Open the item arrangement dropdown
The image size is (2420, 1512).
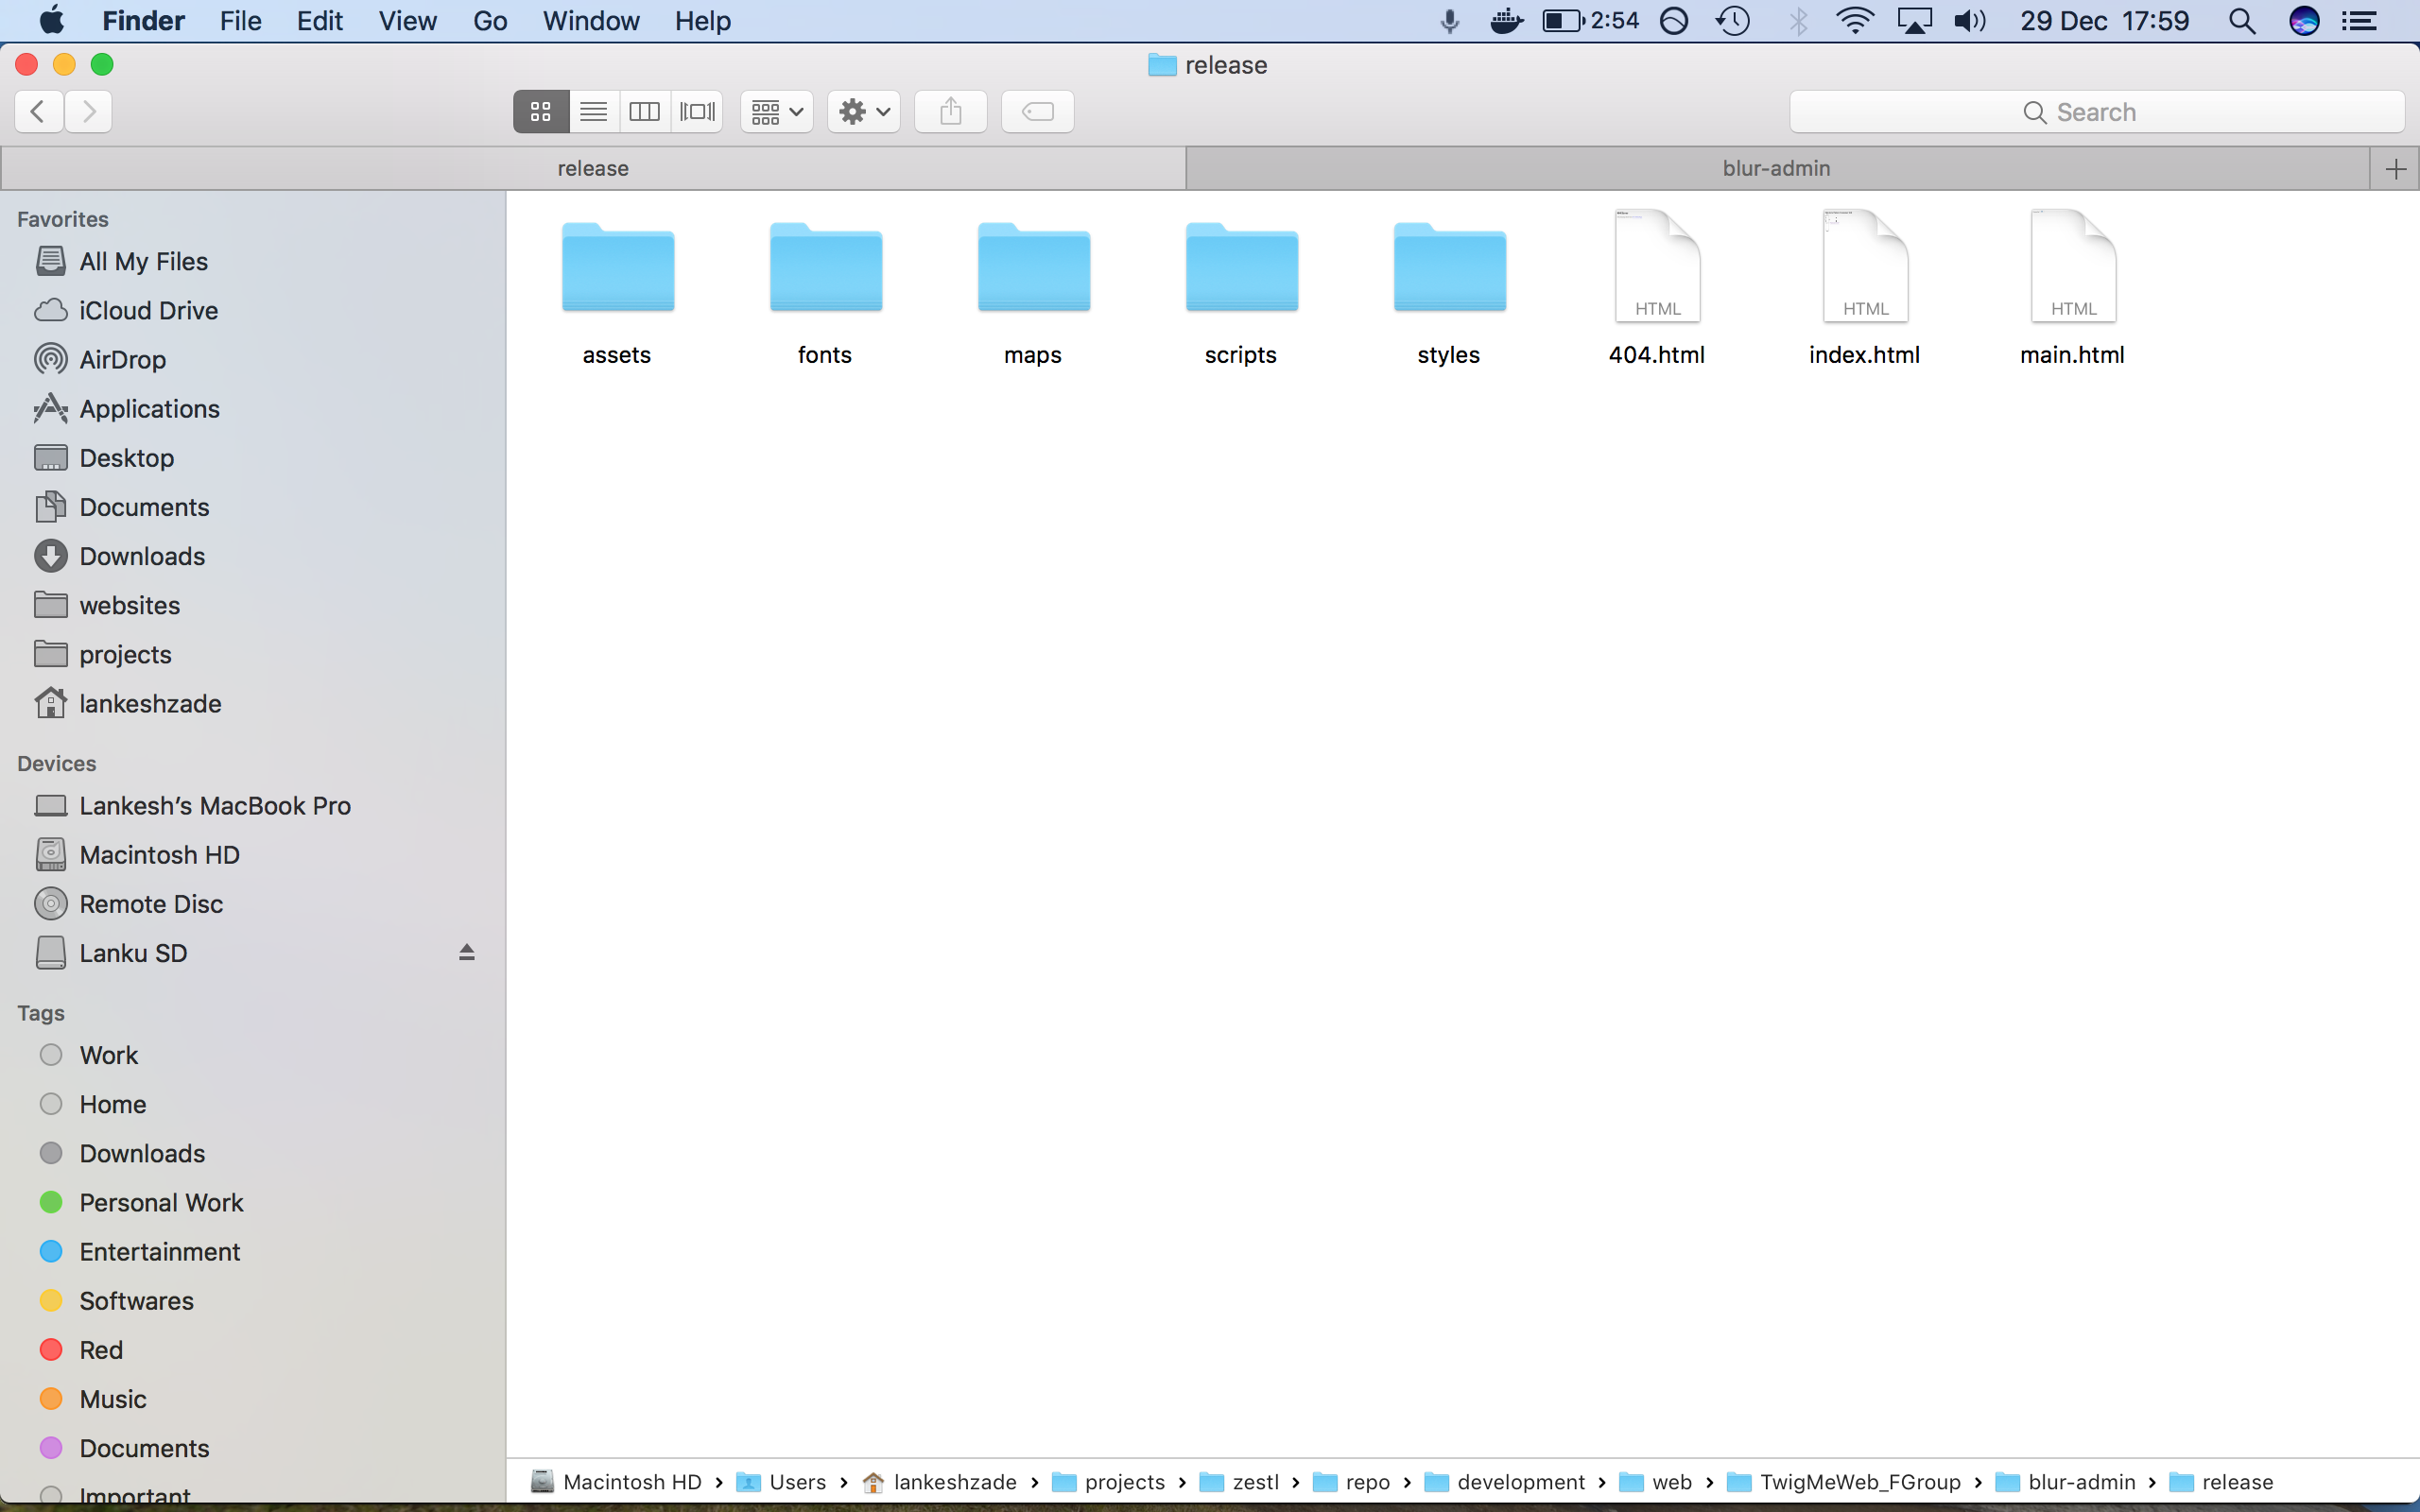[775, 111]
